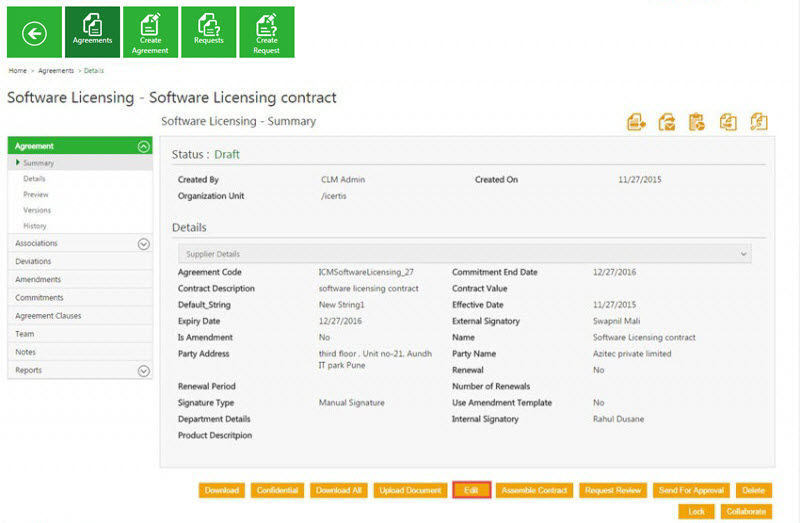Image resolution: width=800 pixels, height=523 pixels.
Task: Select Preview in the sidebar
Action: coord(36,194)
